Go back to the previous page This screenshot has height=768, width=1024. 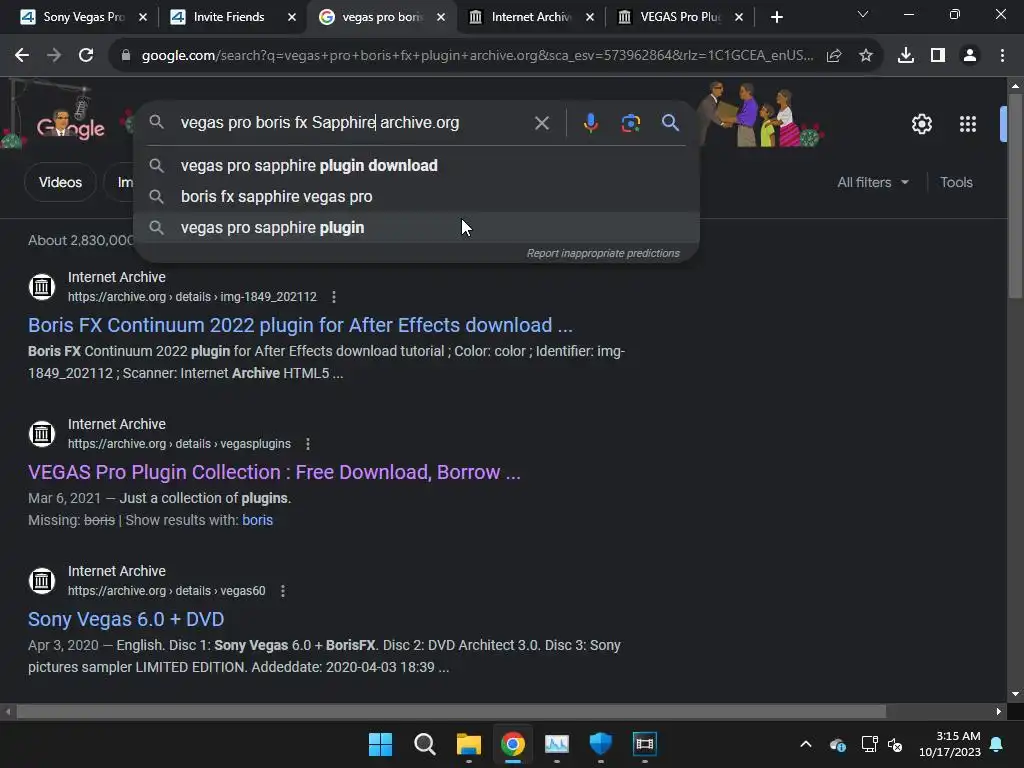tap(22, 56)
